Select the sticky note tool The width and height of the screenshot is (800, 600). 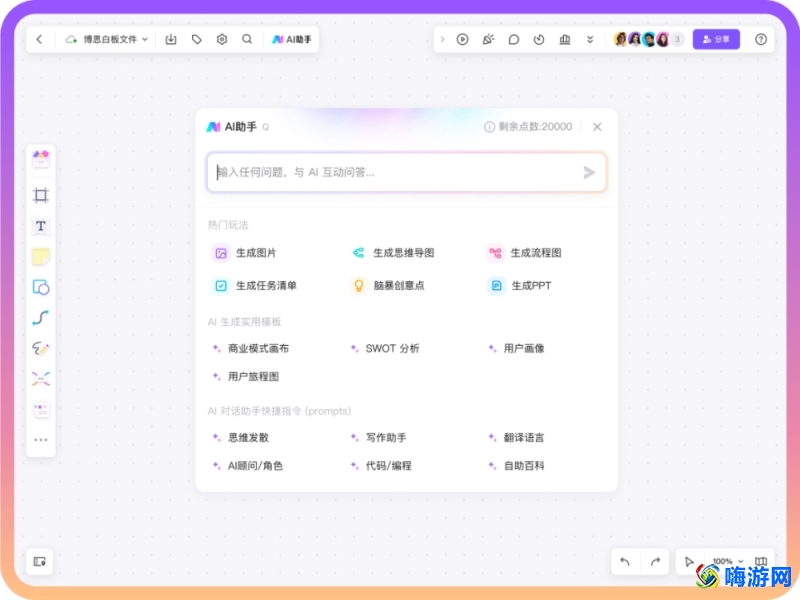coord(41,257)
